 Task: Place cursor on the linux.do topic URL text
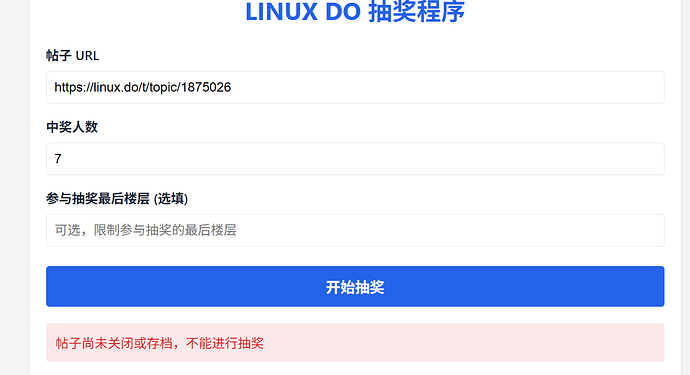pyautogui.click(x=143, y=88)
